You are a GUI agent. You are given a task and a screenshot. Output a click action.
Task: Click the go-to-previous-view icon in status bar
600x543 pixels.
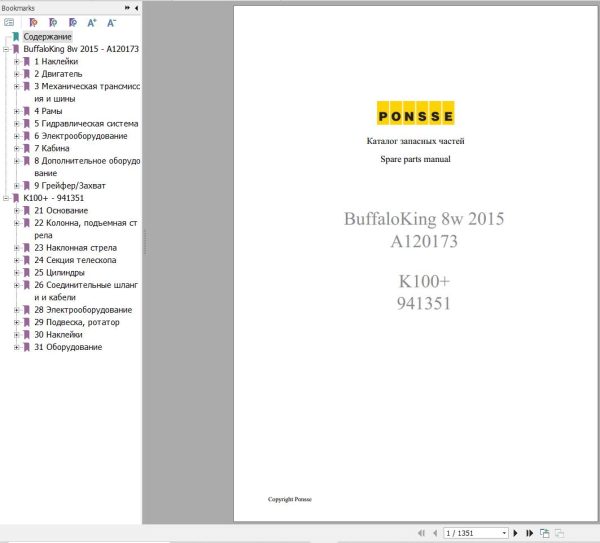pos(545,533)
